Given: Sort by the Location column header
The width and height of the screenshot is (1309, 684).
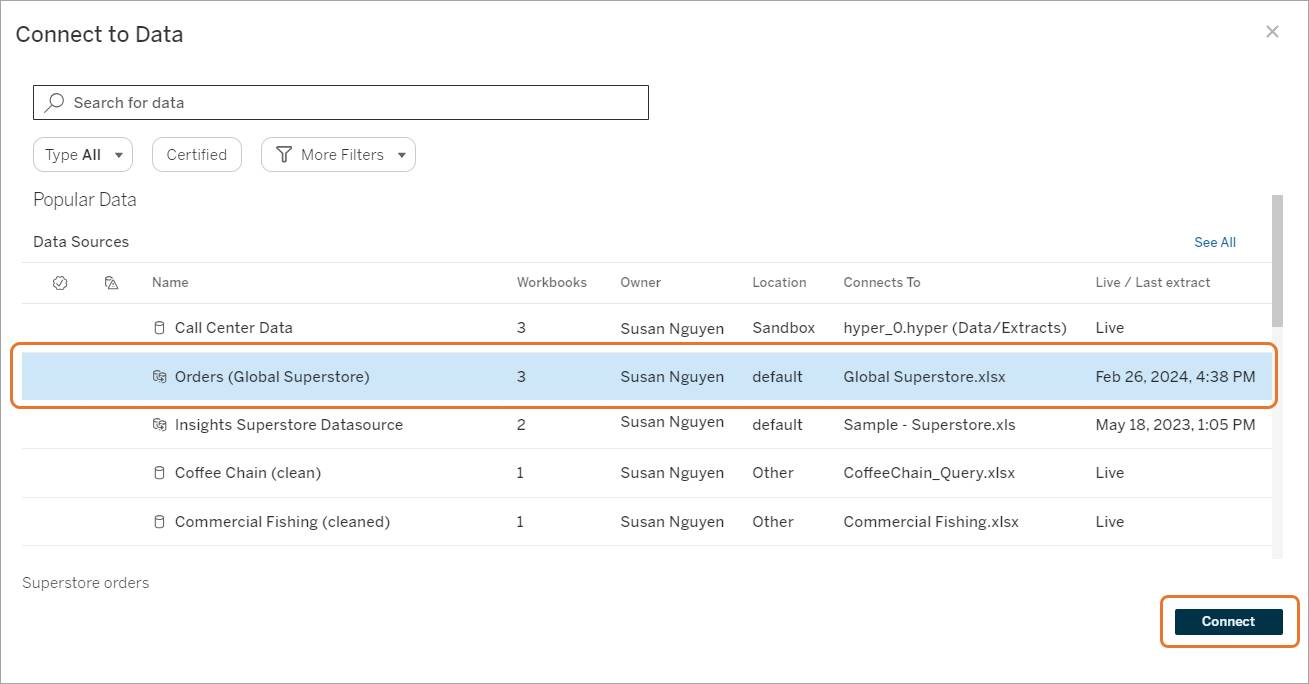Looking at the screenshot, I should [x=779, y=283].
